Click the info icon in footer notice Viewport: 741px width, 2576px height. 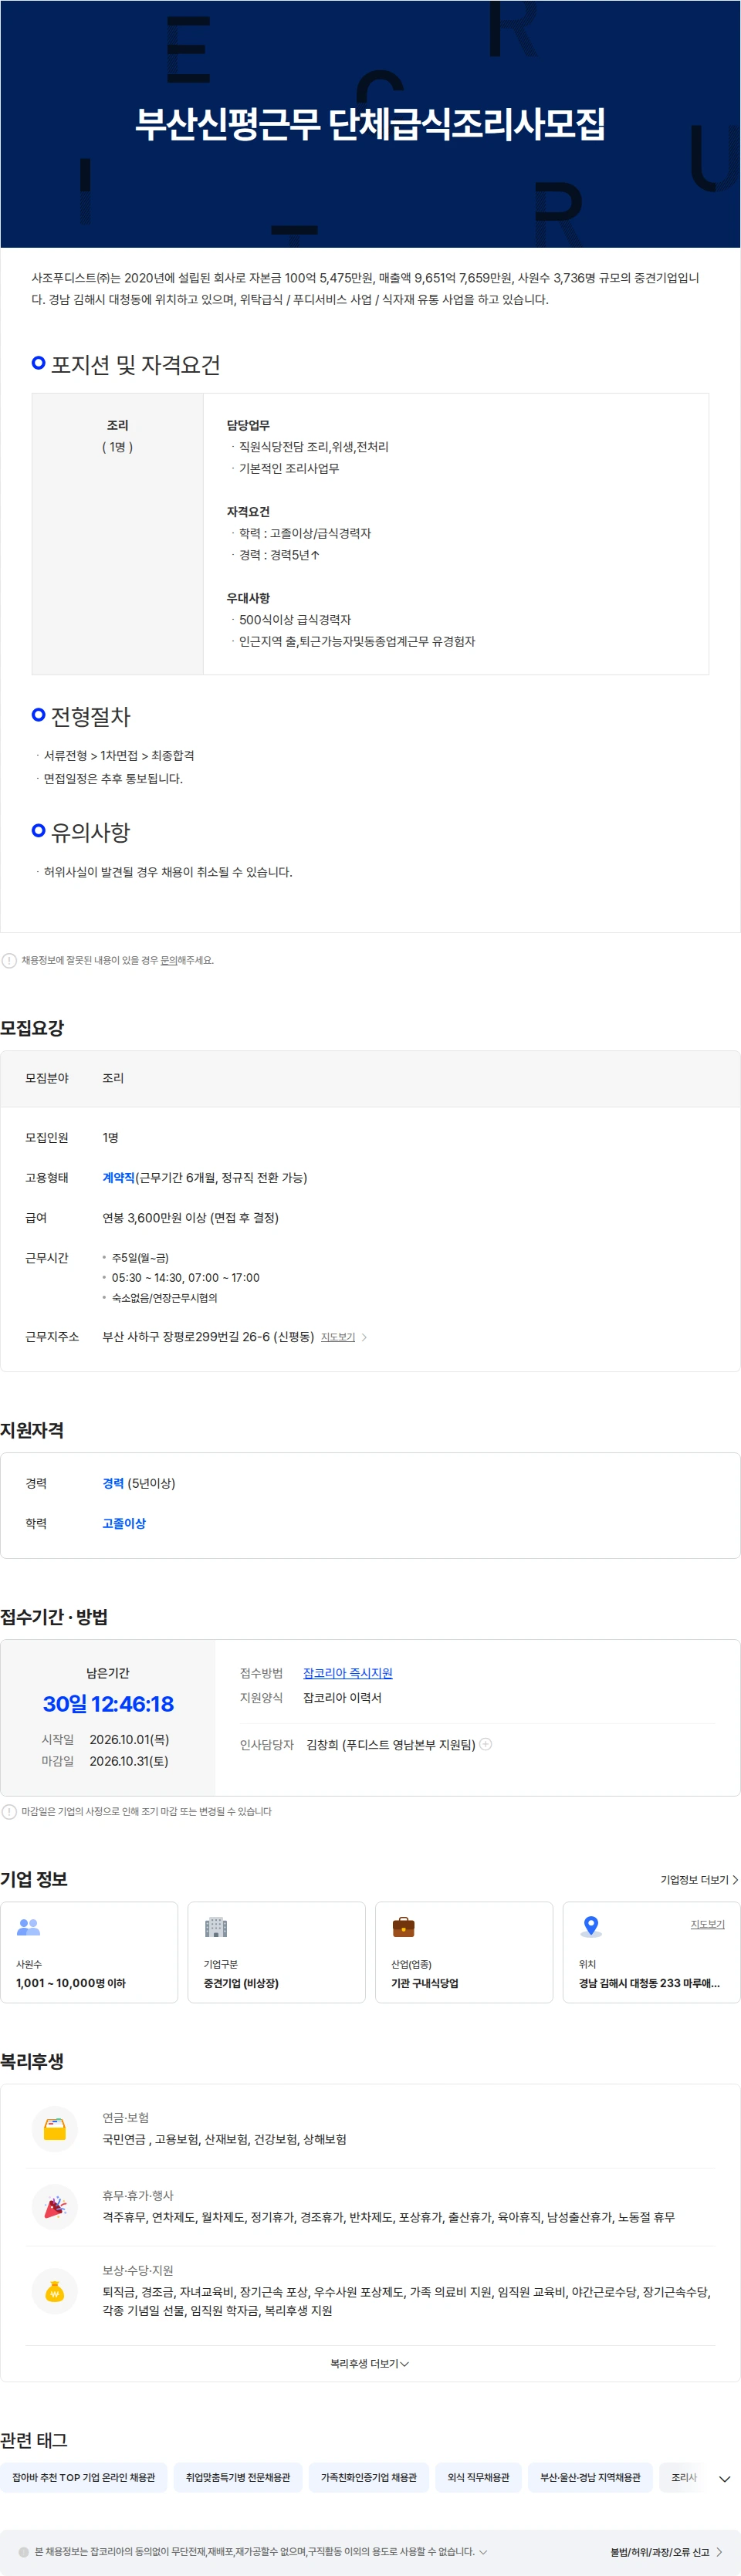click(x=24, y=2551)
